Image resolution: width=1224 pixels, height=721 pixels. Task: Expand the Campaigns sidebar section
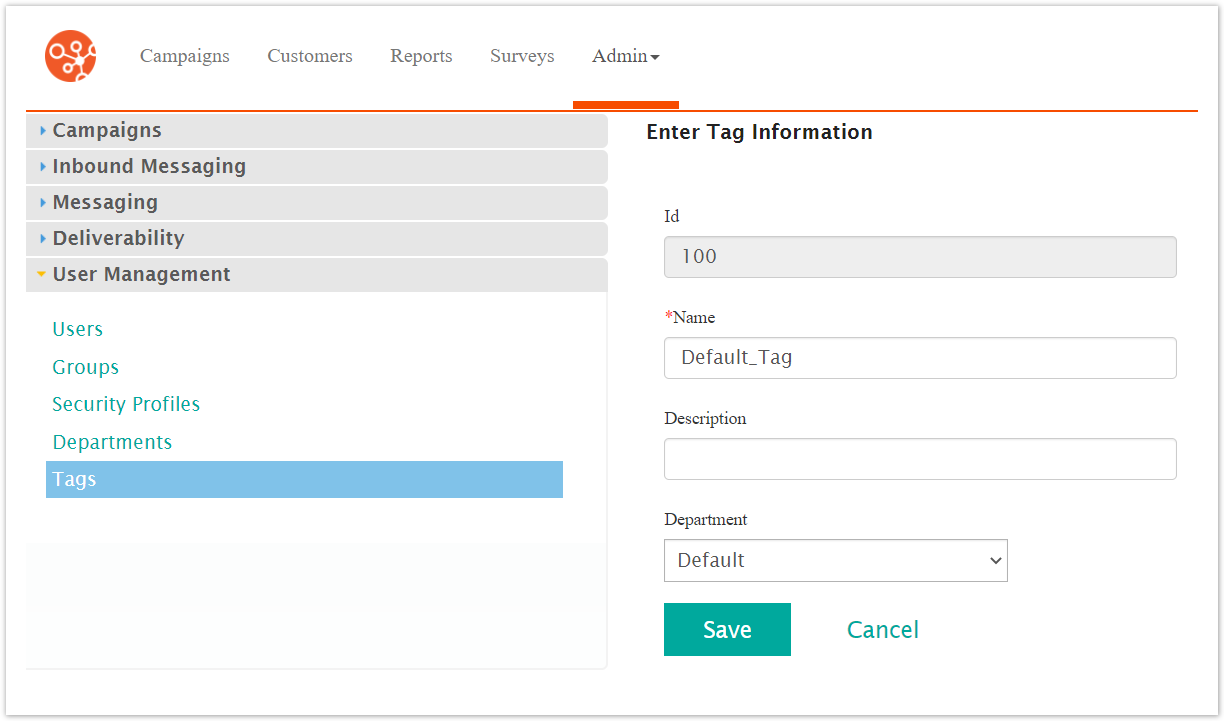107,130
